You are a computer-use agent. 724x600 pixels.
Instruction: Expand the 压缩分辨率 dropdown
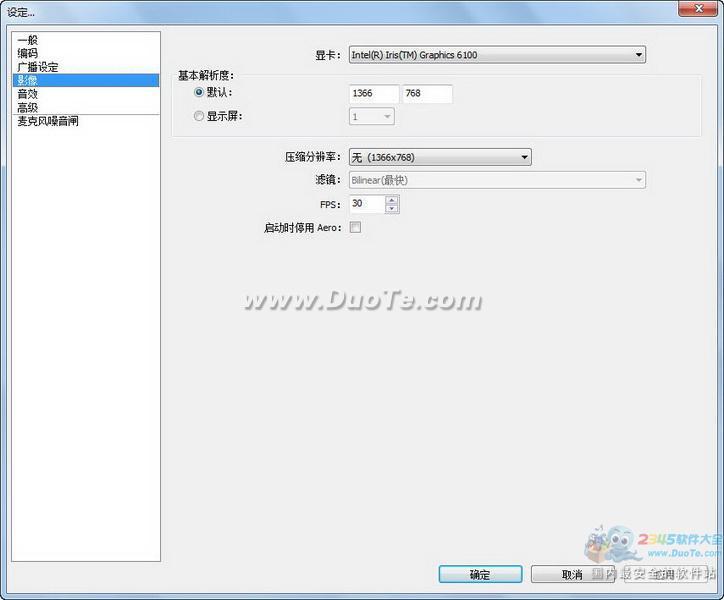pos(440,158)
